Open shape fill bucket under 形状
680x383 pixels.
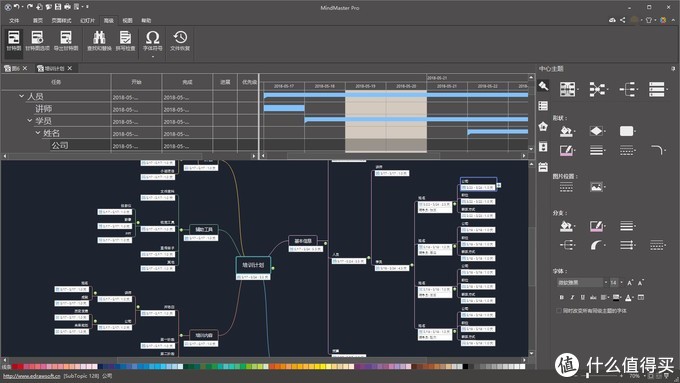[567, 131]
